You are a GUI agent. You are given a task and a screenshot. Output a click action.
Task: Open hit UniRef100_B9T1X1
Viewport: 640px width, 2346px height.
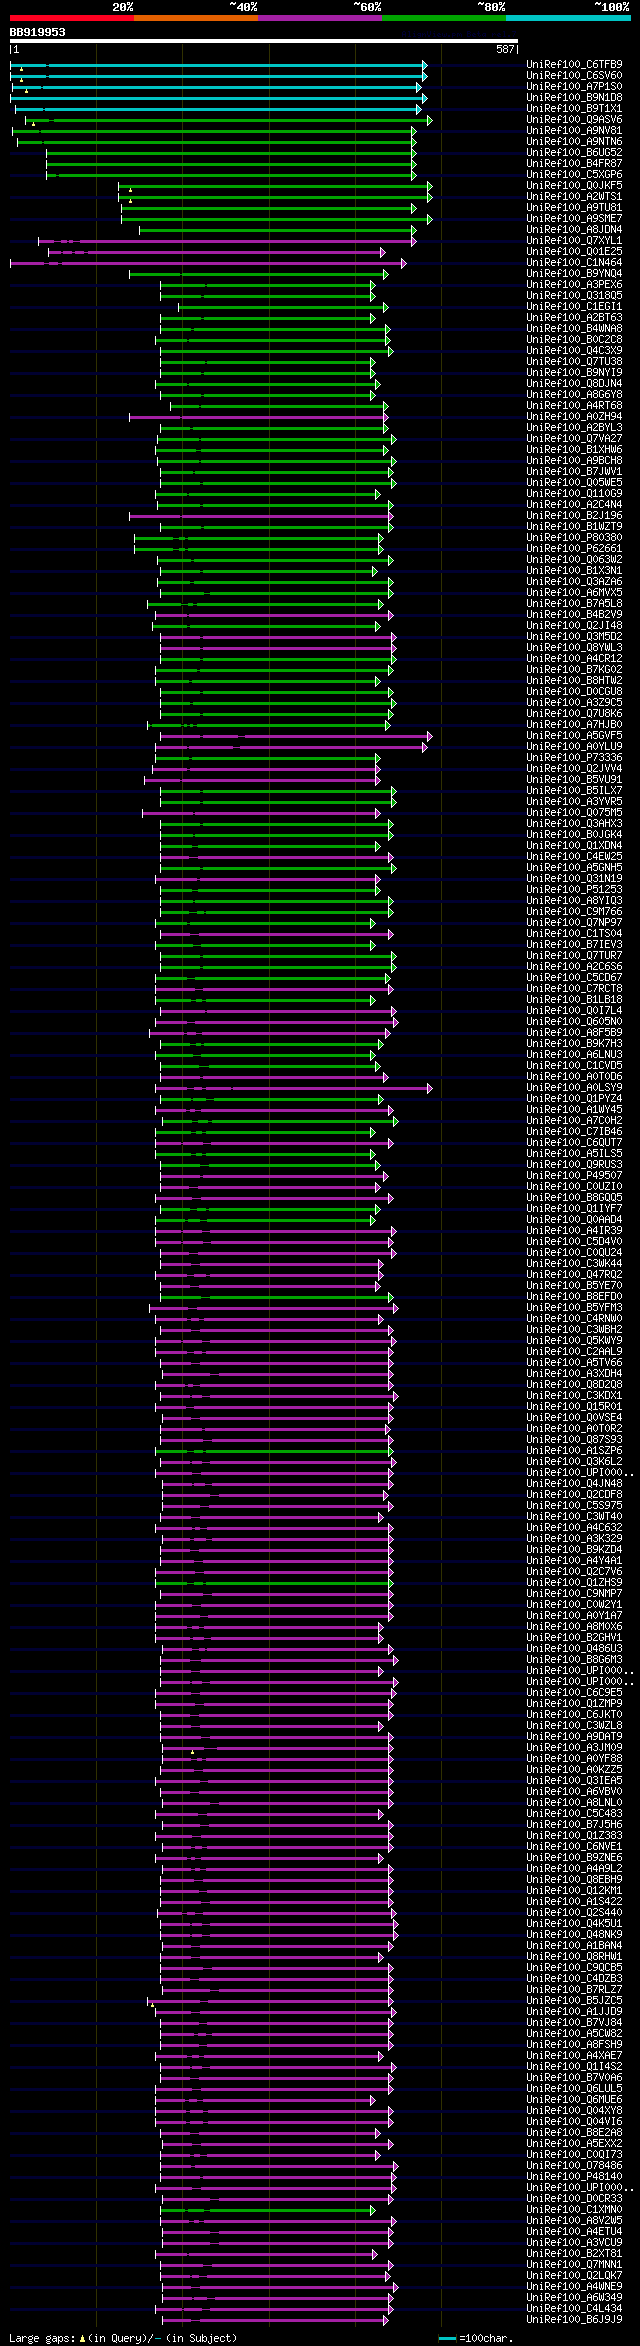(574, 109)
